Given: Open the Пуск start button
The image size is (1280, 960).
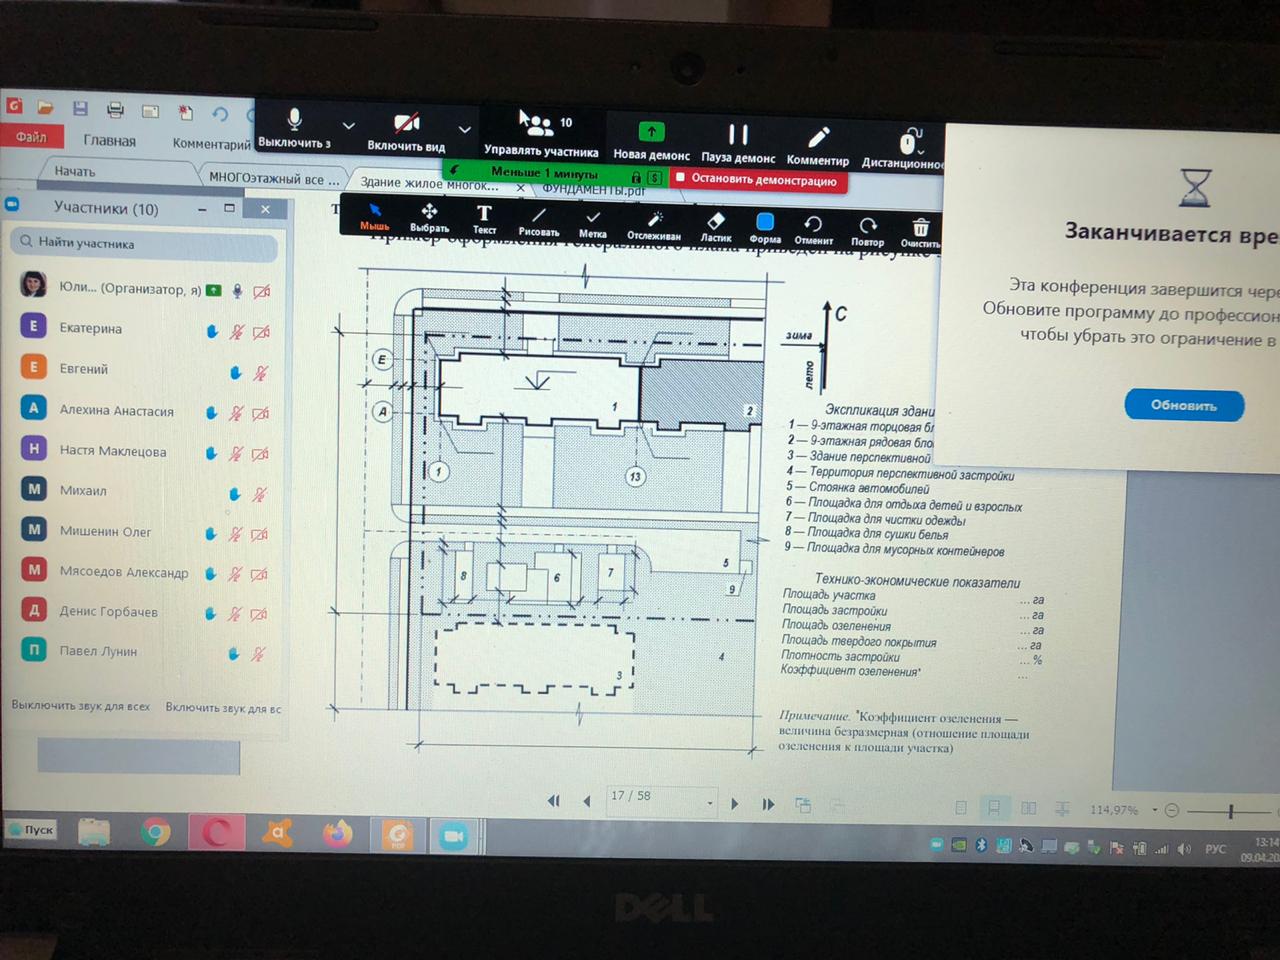Looking at the screenshot, I should (31, 830).
